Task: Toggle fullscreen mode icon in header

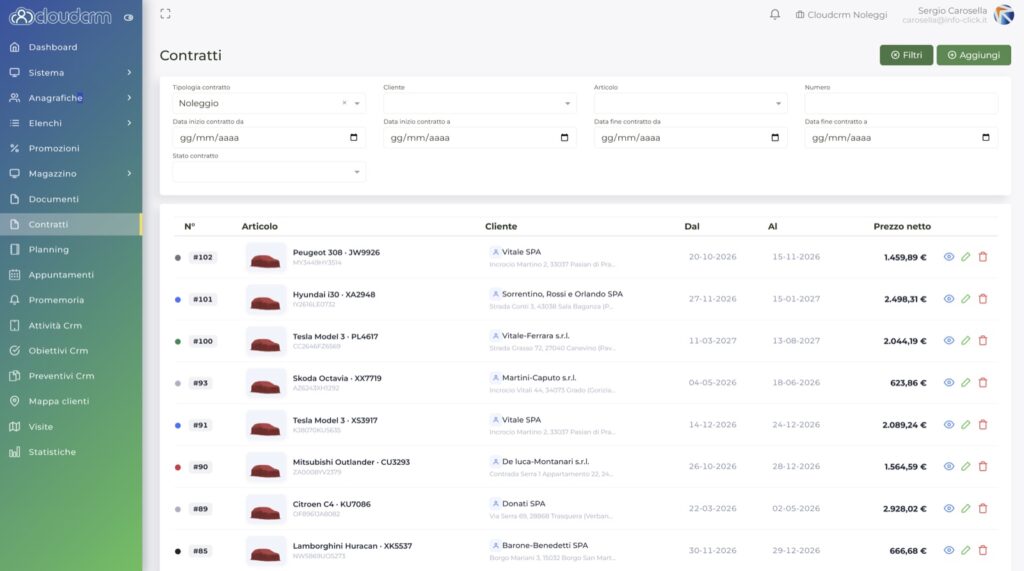Action: click(x=165, y=14)
